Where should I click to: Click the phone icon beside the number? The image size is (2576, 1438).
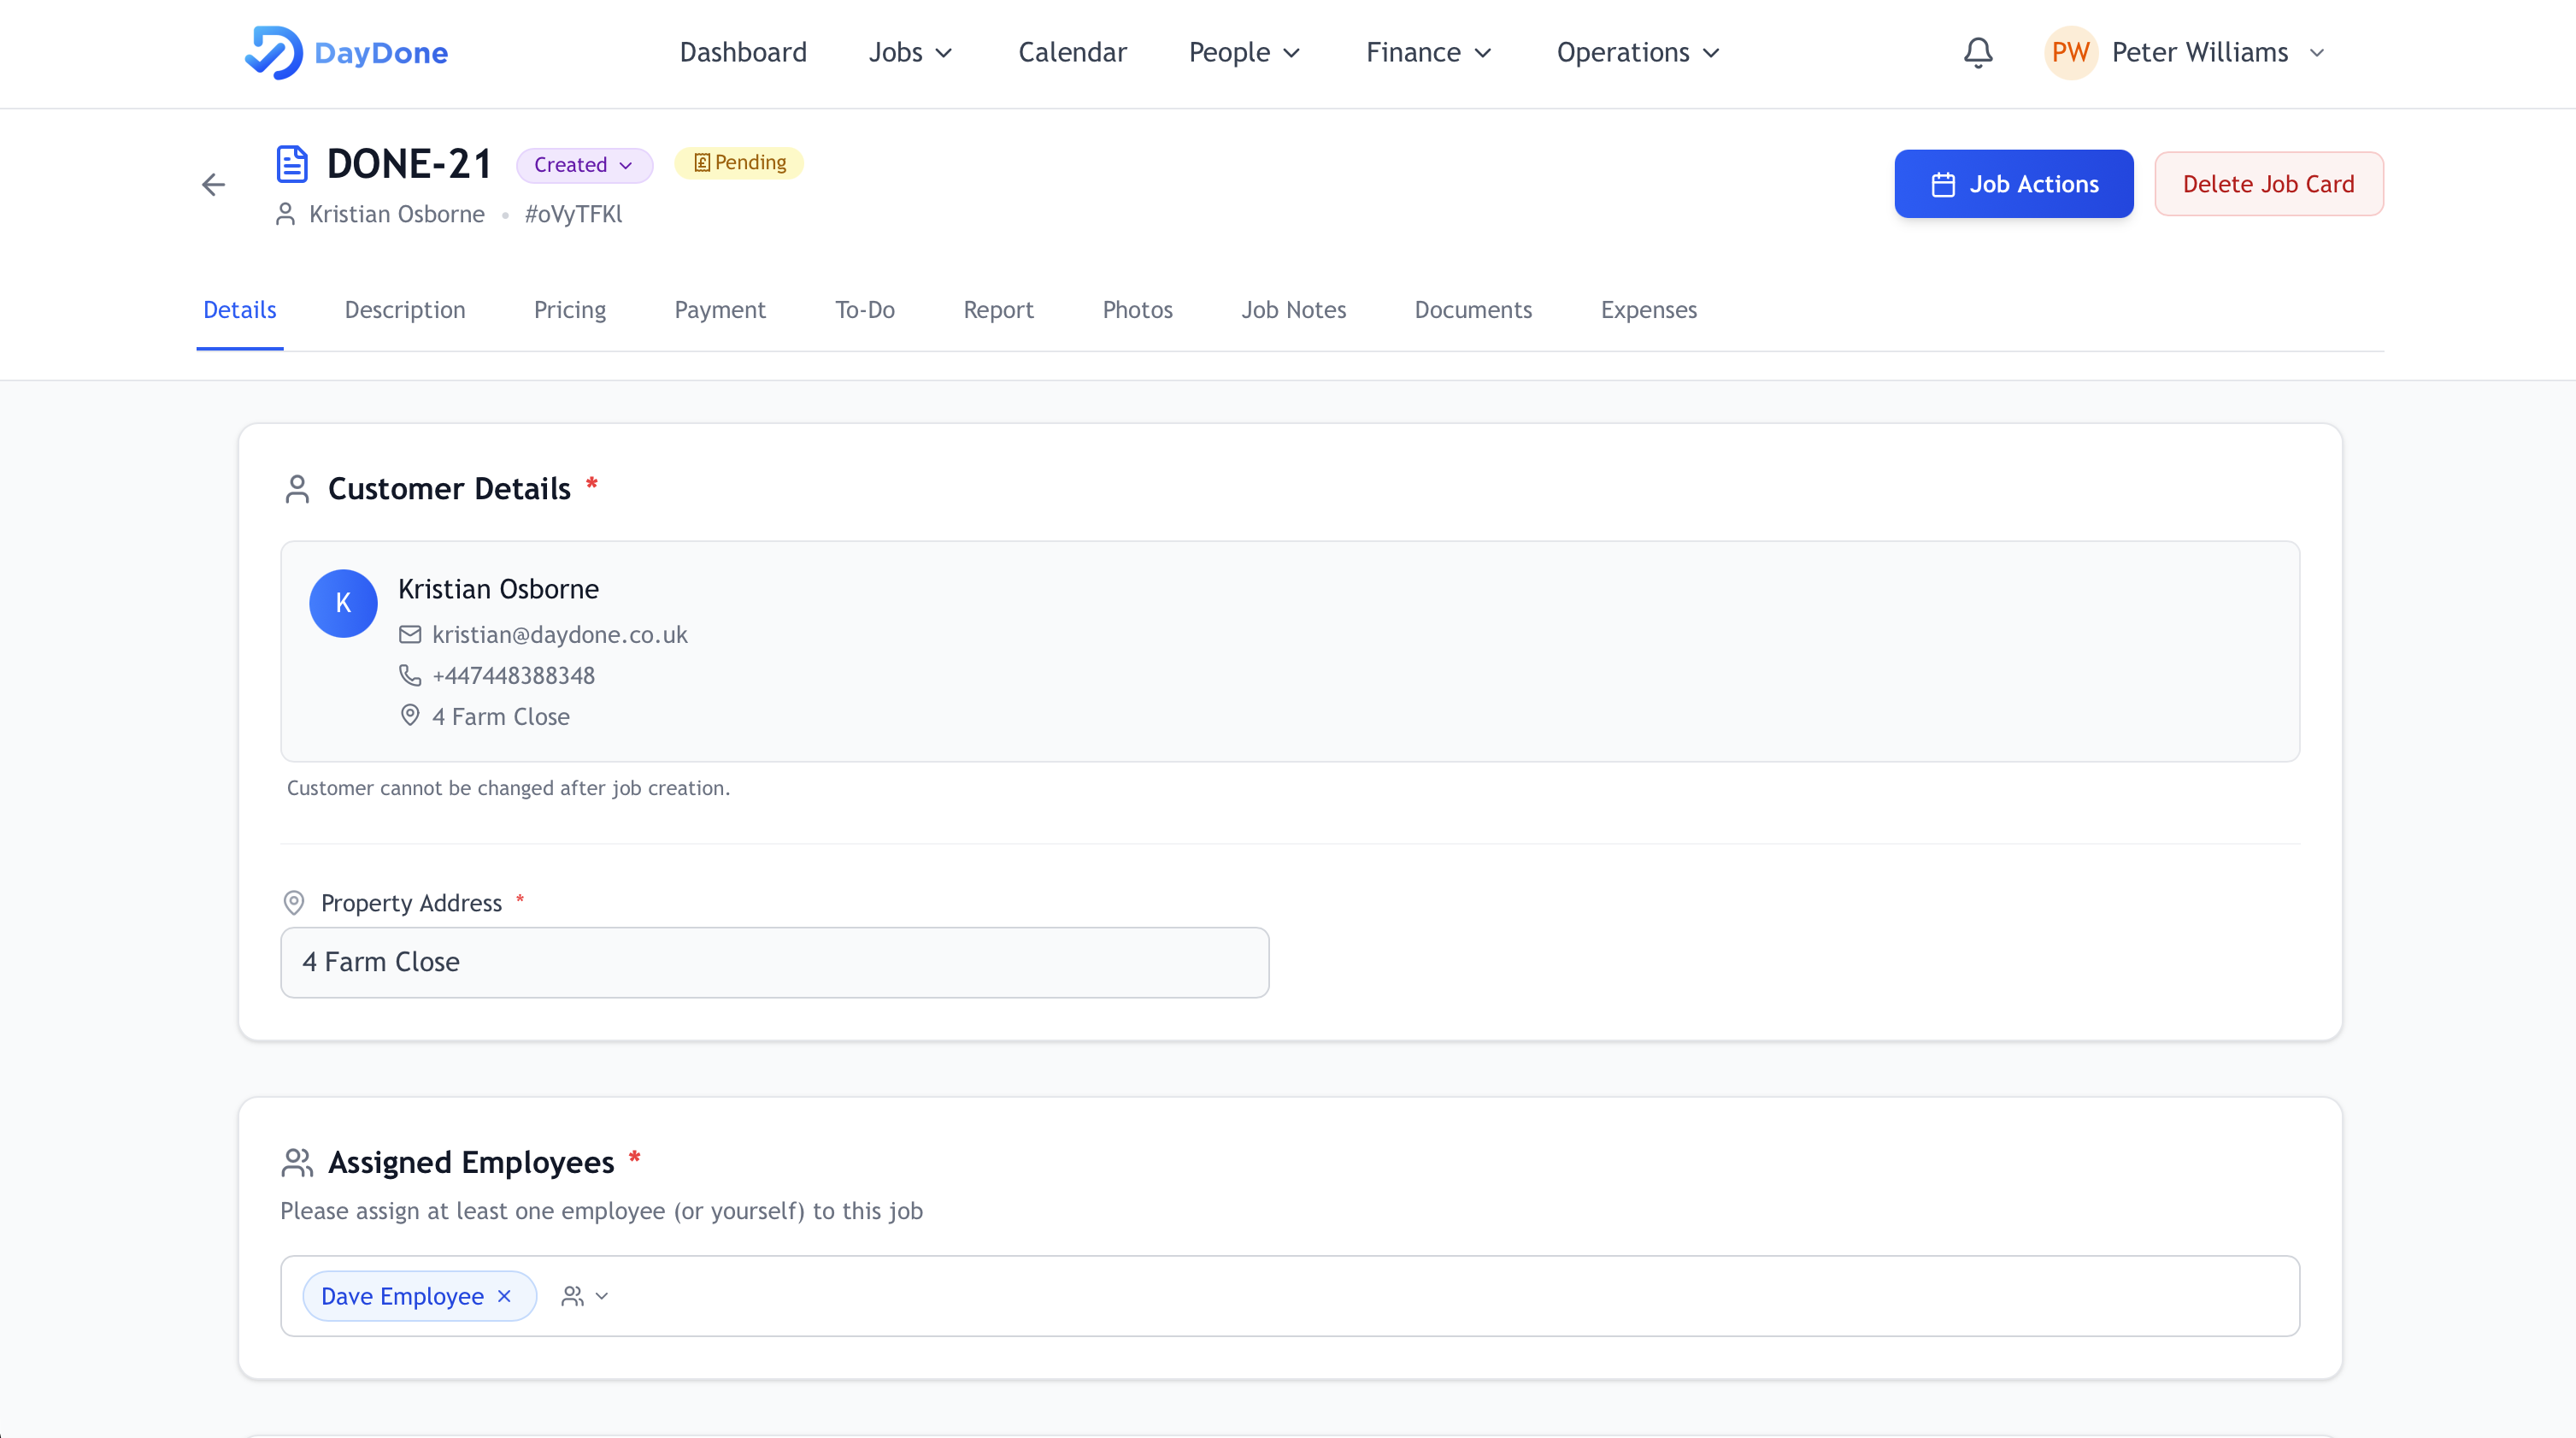point(410,675)
